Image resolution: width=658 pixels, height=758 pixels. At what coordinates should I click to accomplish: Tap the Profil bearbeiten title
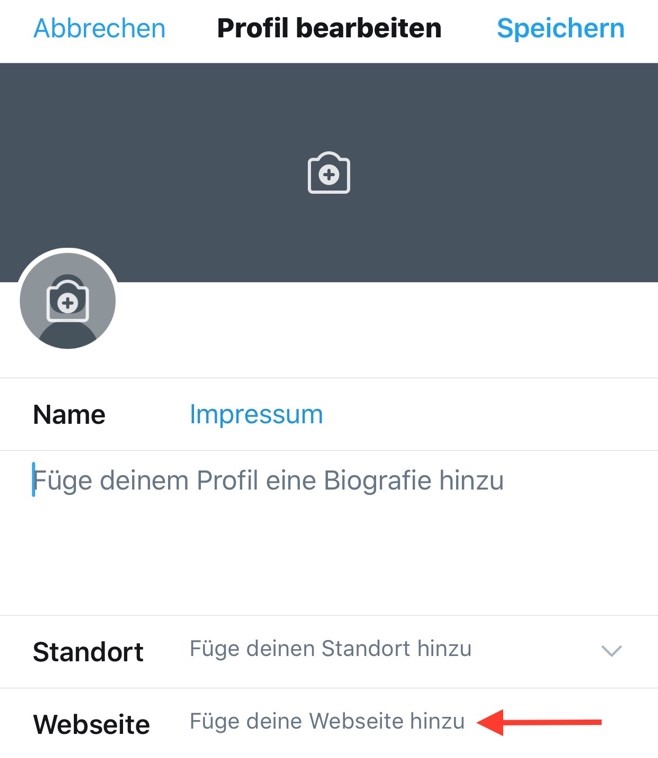point(329,28)
